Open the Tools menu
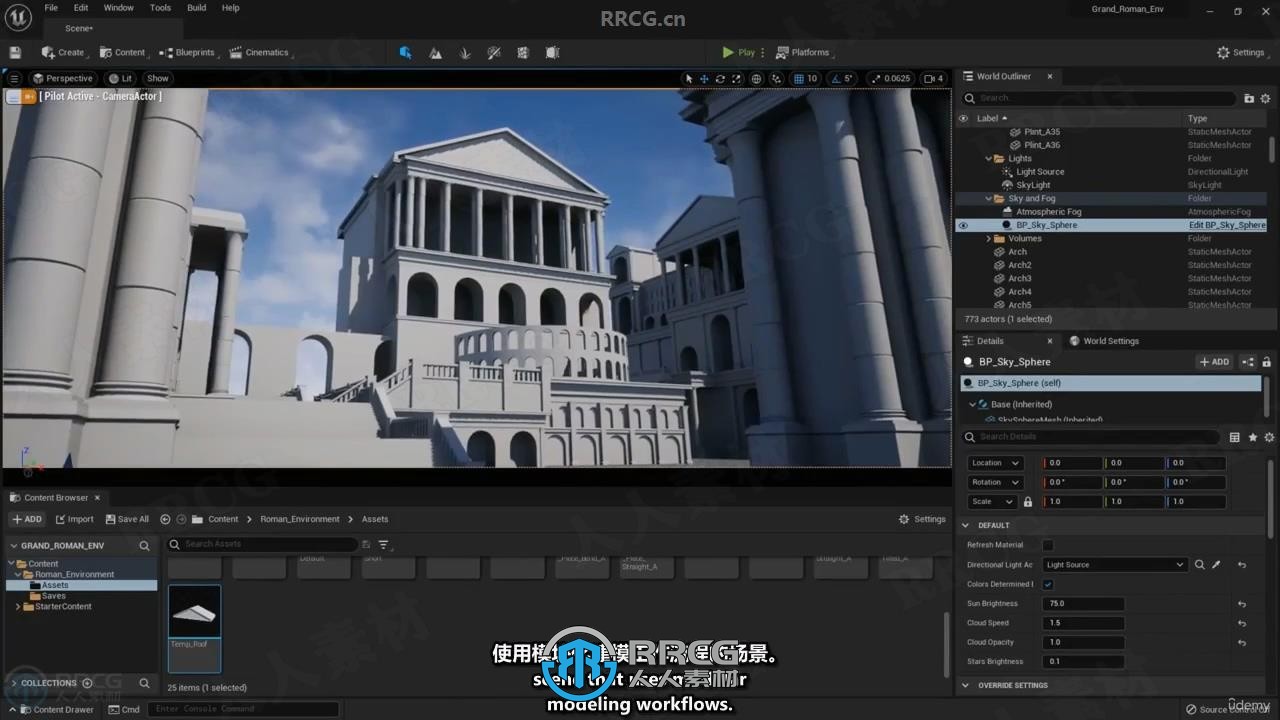The height and width of the screenshot is (720, 1280). [x=160, y=8]
